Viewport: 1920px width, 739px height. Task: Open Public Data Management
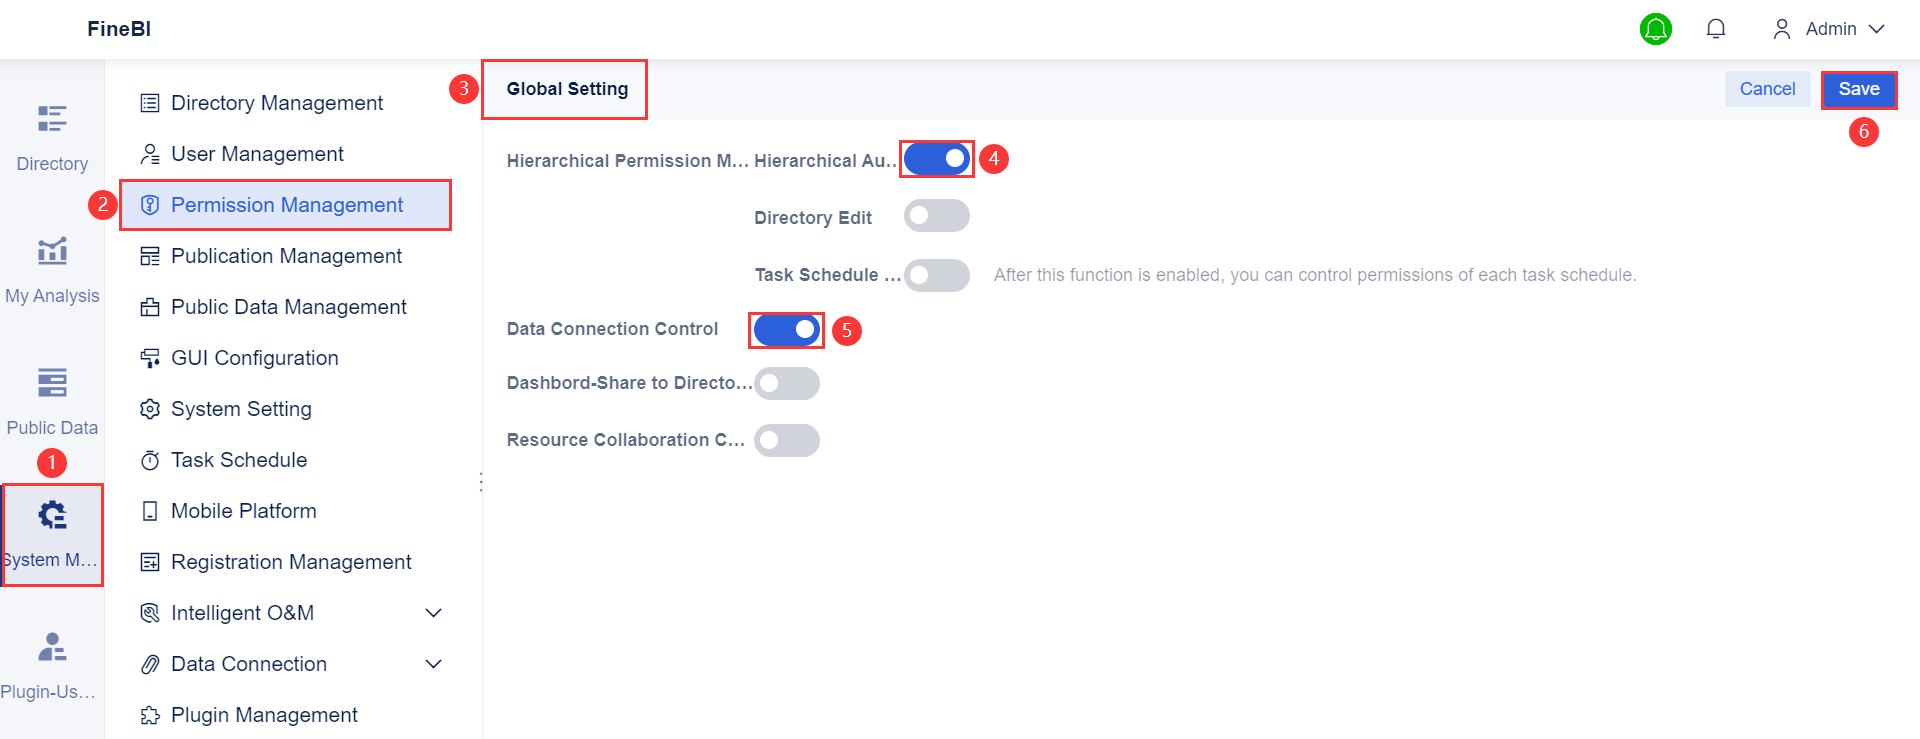tap(289, 306)
